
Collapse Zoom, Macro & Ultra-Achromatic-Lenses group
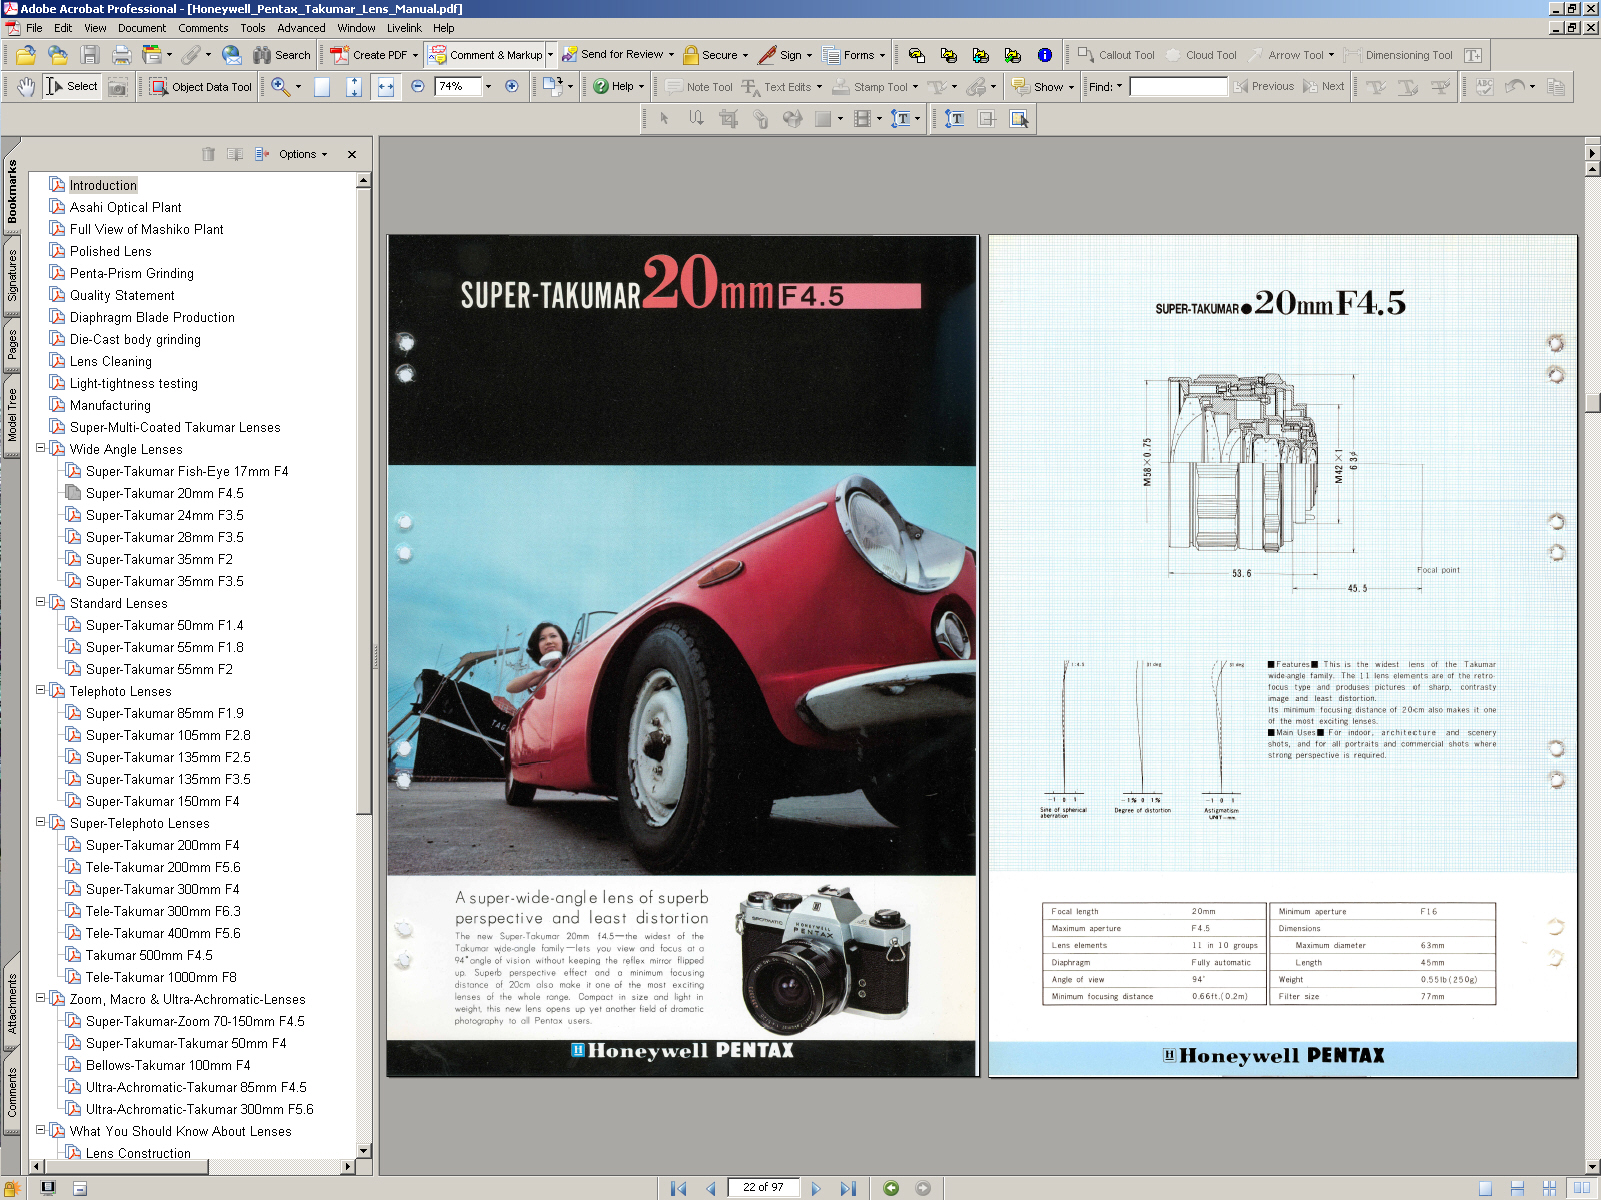click(x=41, y=998)
